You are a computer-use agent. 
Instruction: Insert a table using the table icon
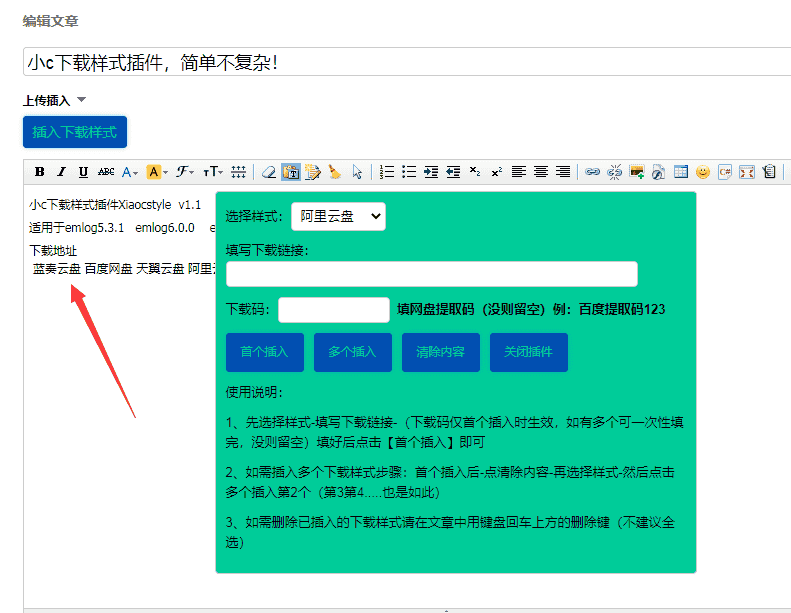pyautogui.click(x=681, y=172)
